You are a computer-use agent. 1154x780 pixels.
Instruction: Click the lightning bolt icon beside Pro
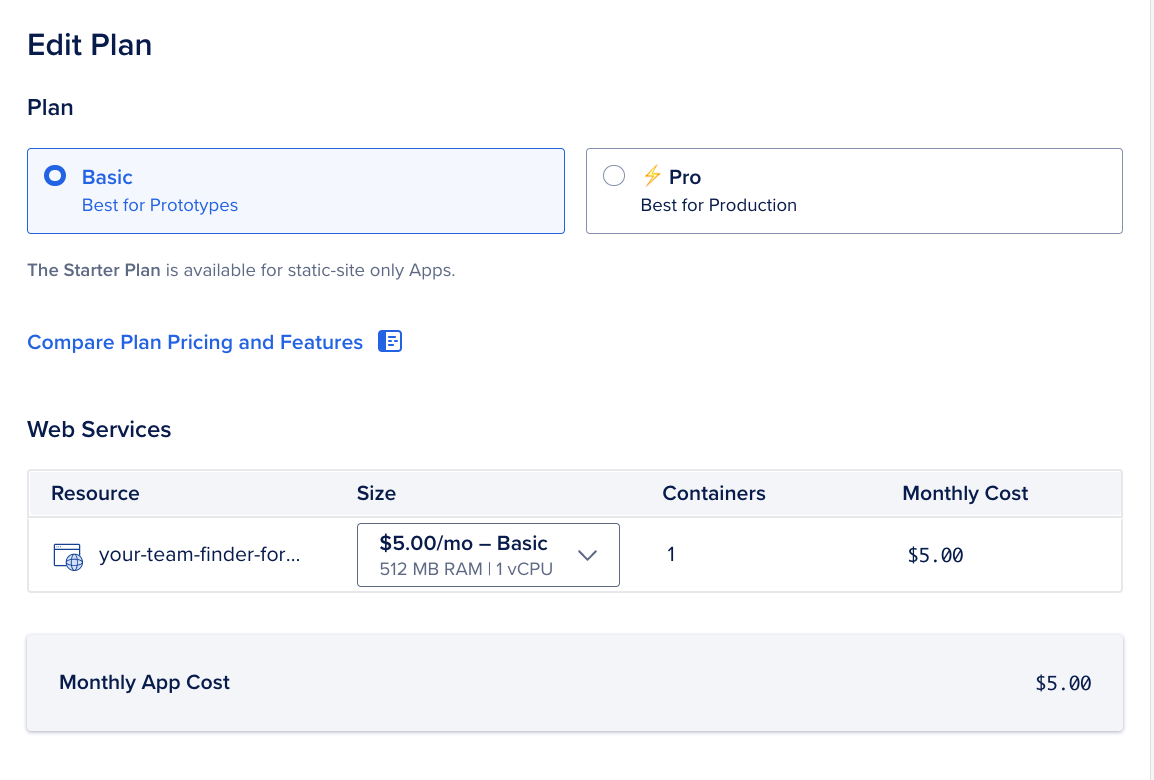coord(652,177)
